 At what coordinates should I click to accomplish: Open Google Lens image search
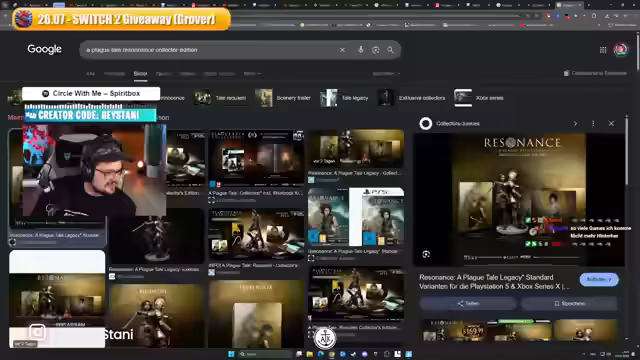click(x=376, y=50)
